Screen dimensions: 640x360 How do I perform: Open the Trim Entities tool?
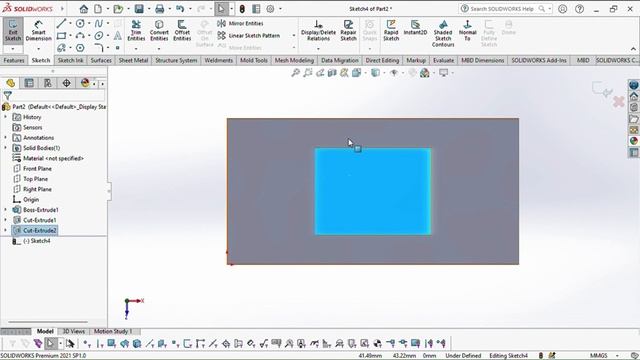pyautogui.click(x=136, y=30)
